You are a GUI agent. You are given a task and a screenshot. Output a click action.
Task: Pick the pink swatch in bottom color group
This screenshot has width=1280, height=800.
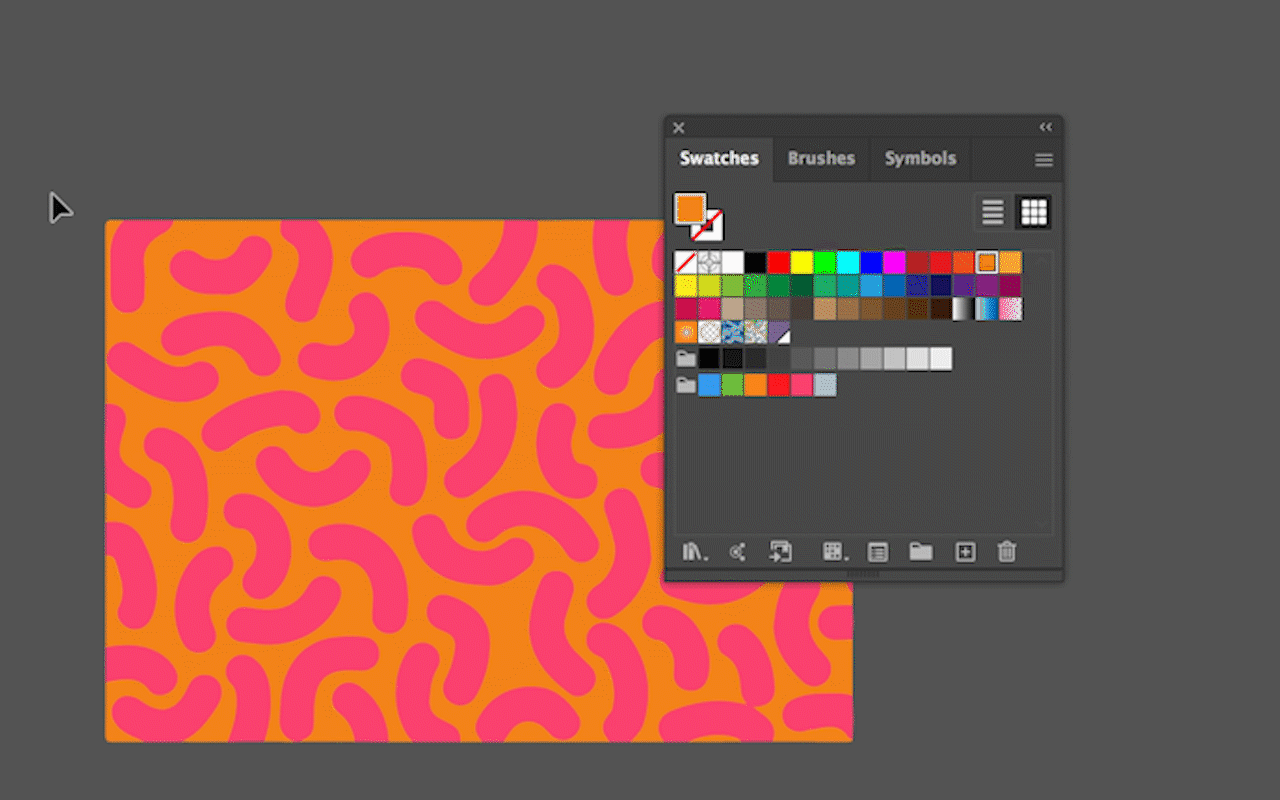pyautogui.click(x=802, y=385)
